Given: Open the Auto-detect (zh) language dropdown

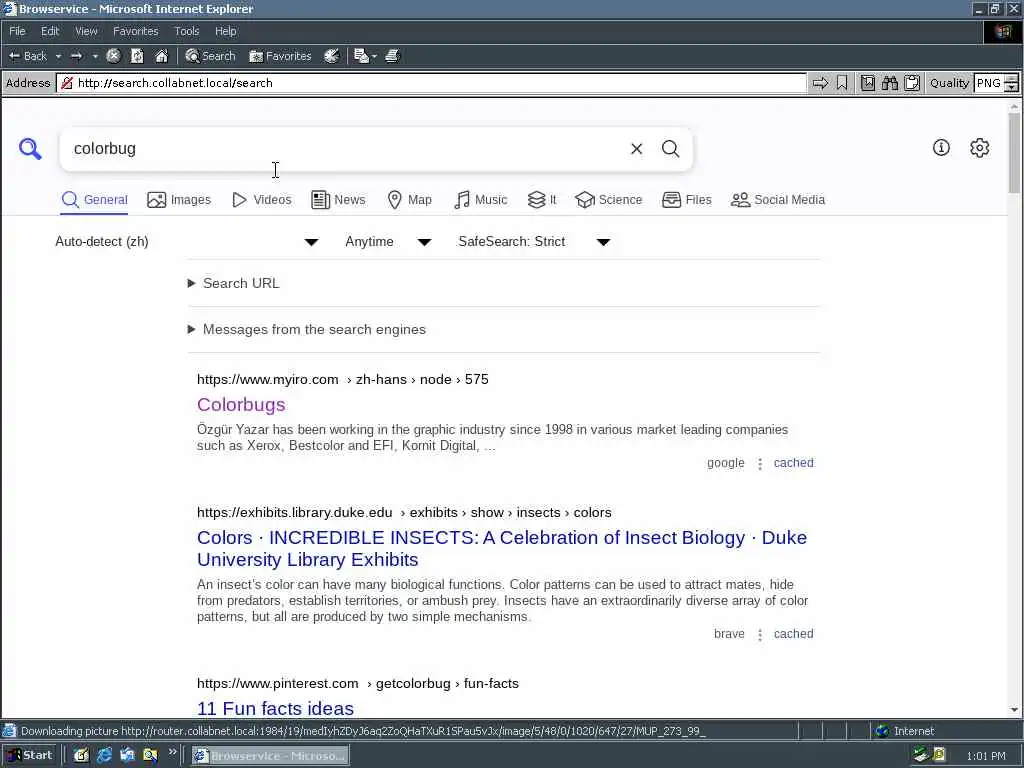Looking at the screenshot, I should click(x=187, y=242).
